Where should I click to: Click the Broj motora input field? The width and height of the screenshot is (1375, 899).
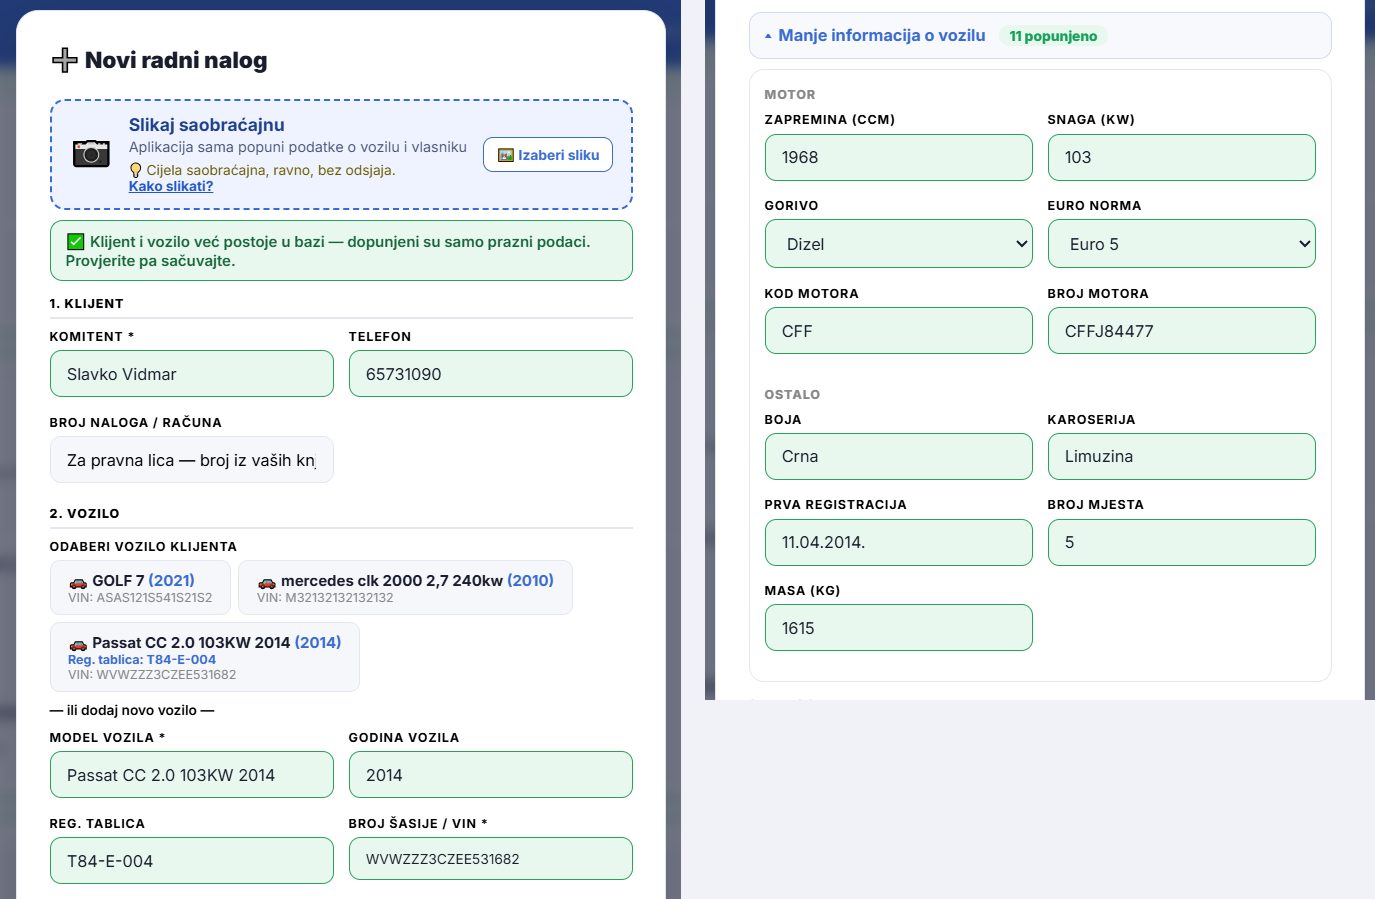coord(1182,331)
